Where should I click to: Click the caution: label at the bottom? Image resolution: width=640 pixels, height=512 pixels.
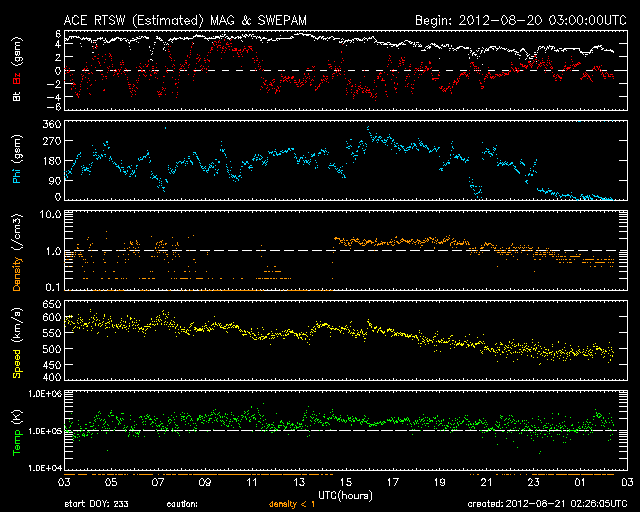182,504
